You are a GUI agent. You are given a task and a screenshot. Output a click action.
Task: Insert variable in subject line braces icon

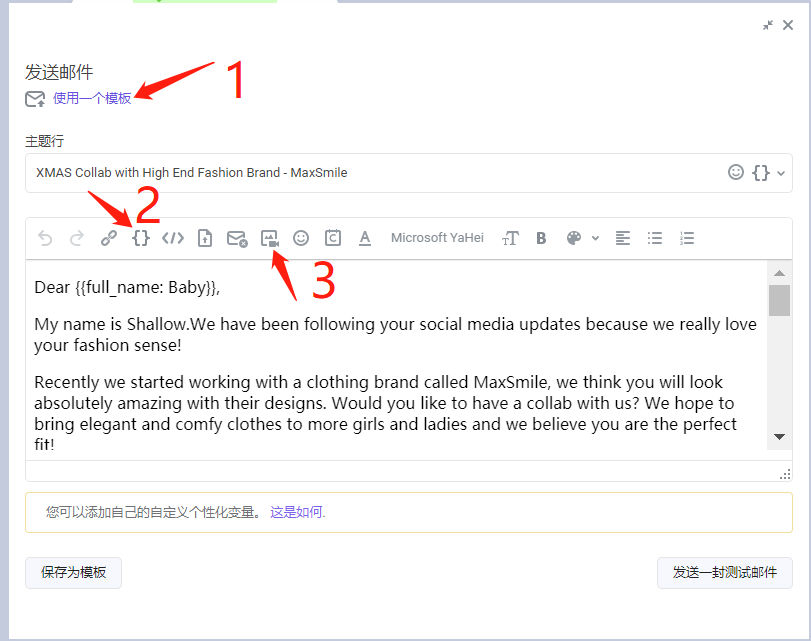click(761, 172)
